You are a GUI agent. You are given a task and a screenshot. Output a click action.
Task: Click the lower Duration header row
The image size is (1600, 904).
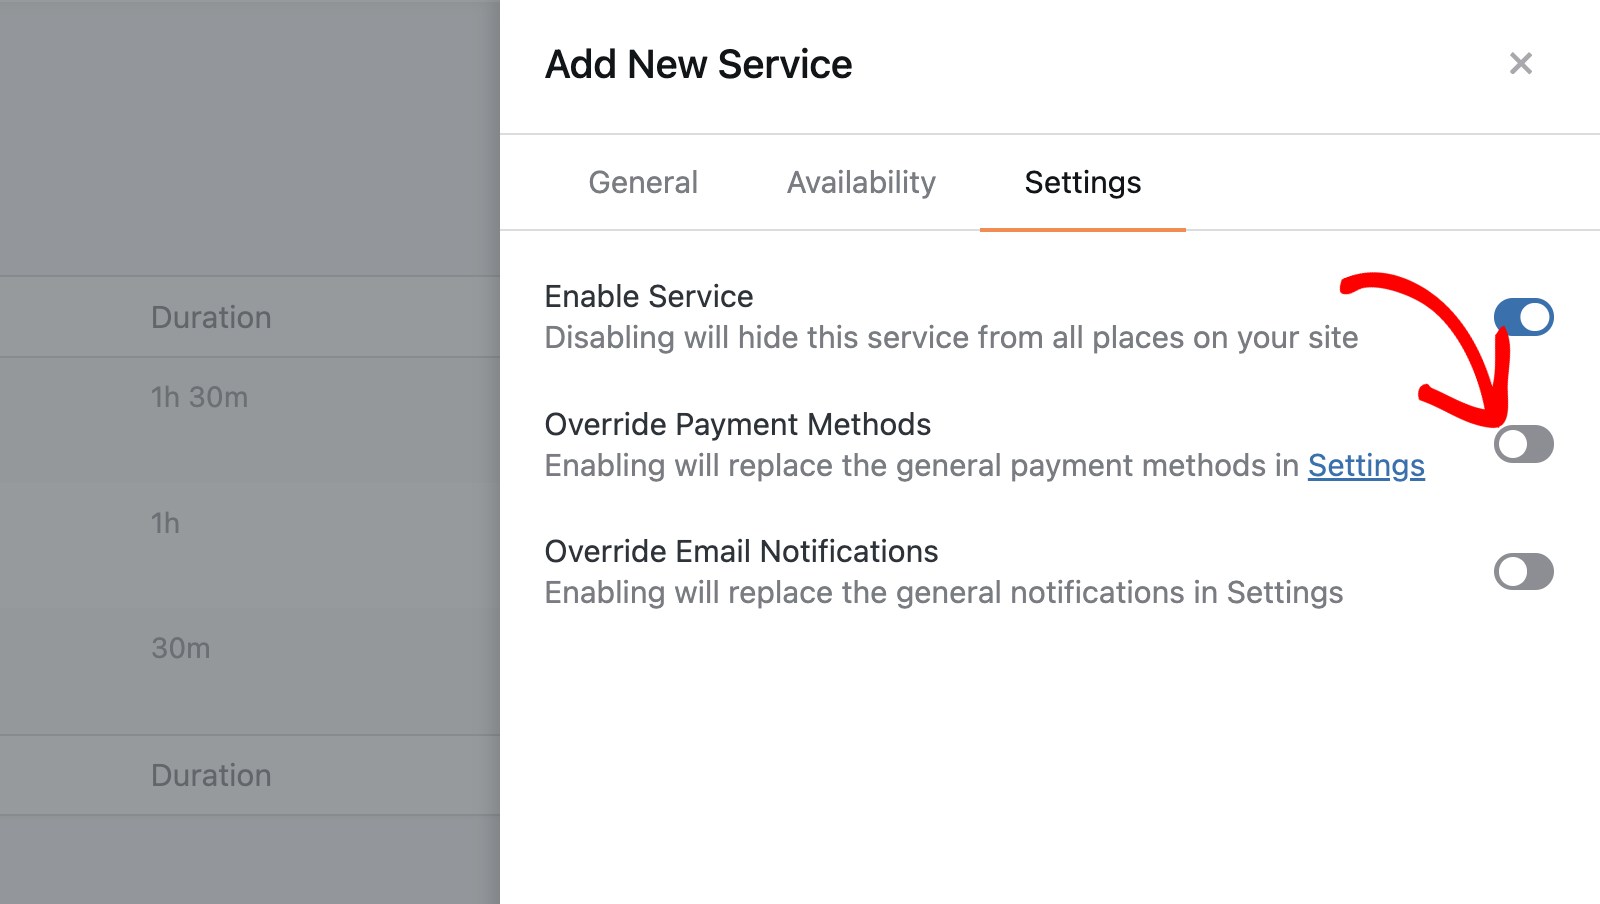(x=211, y=775)
